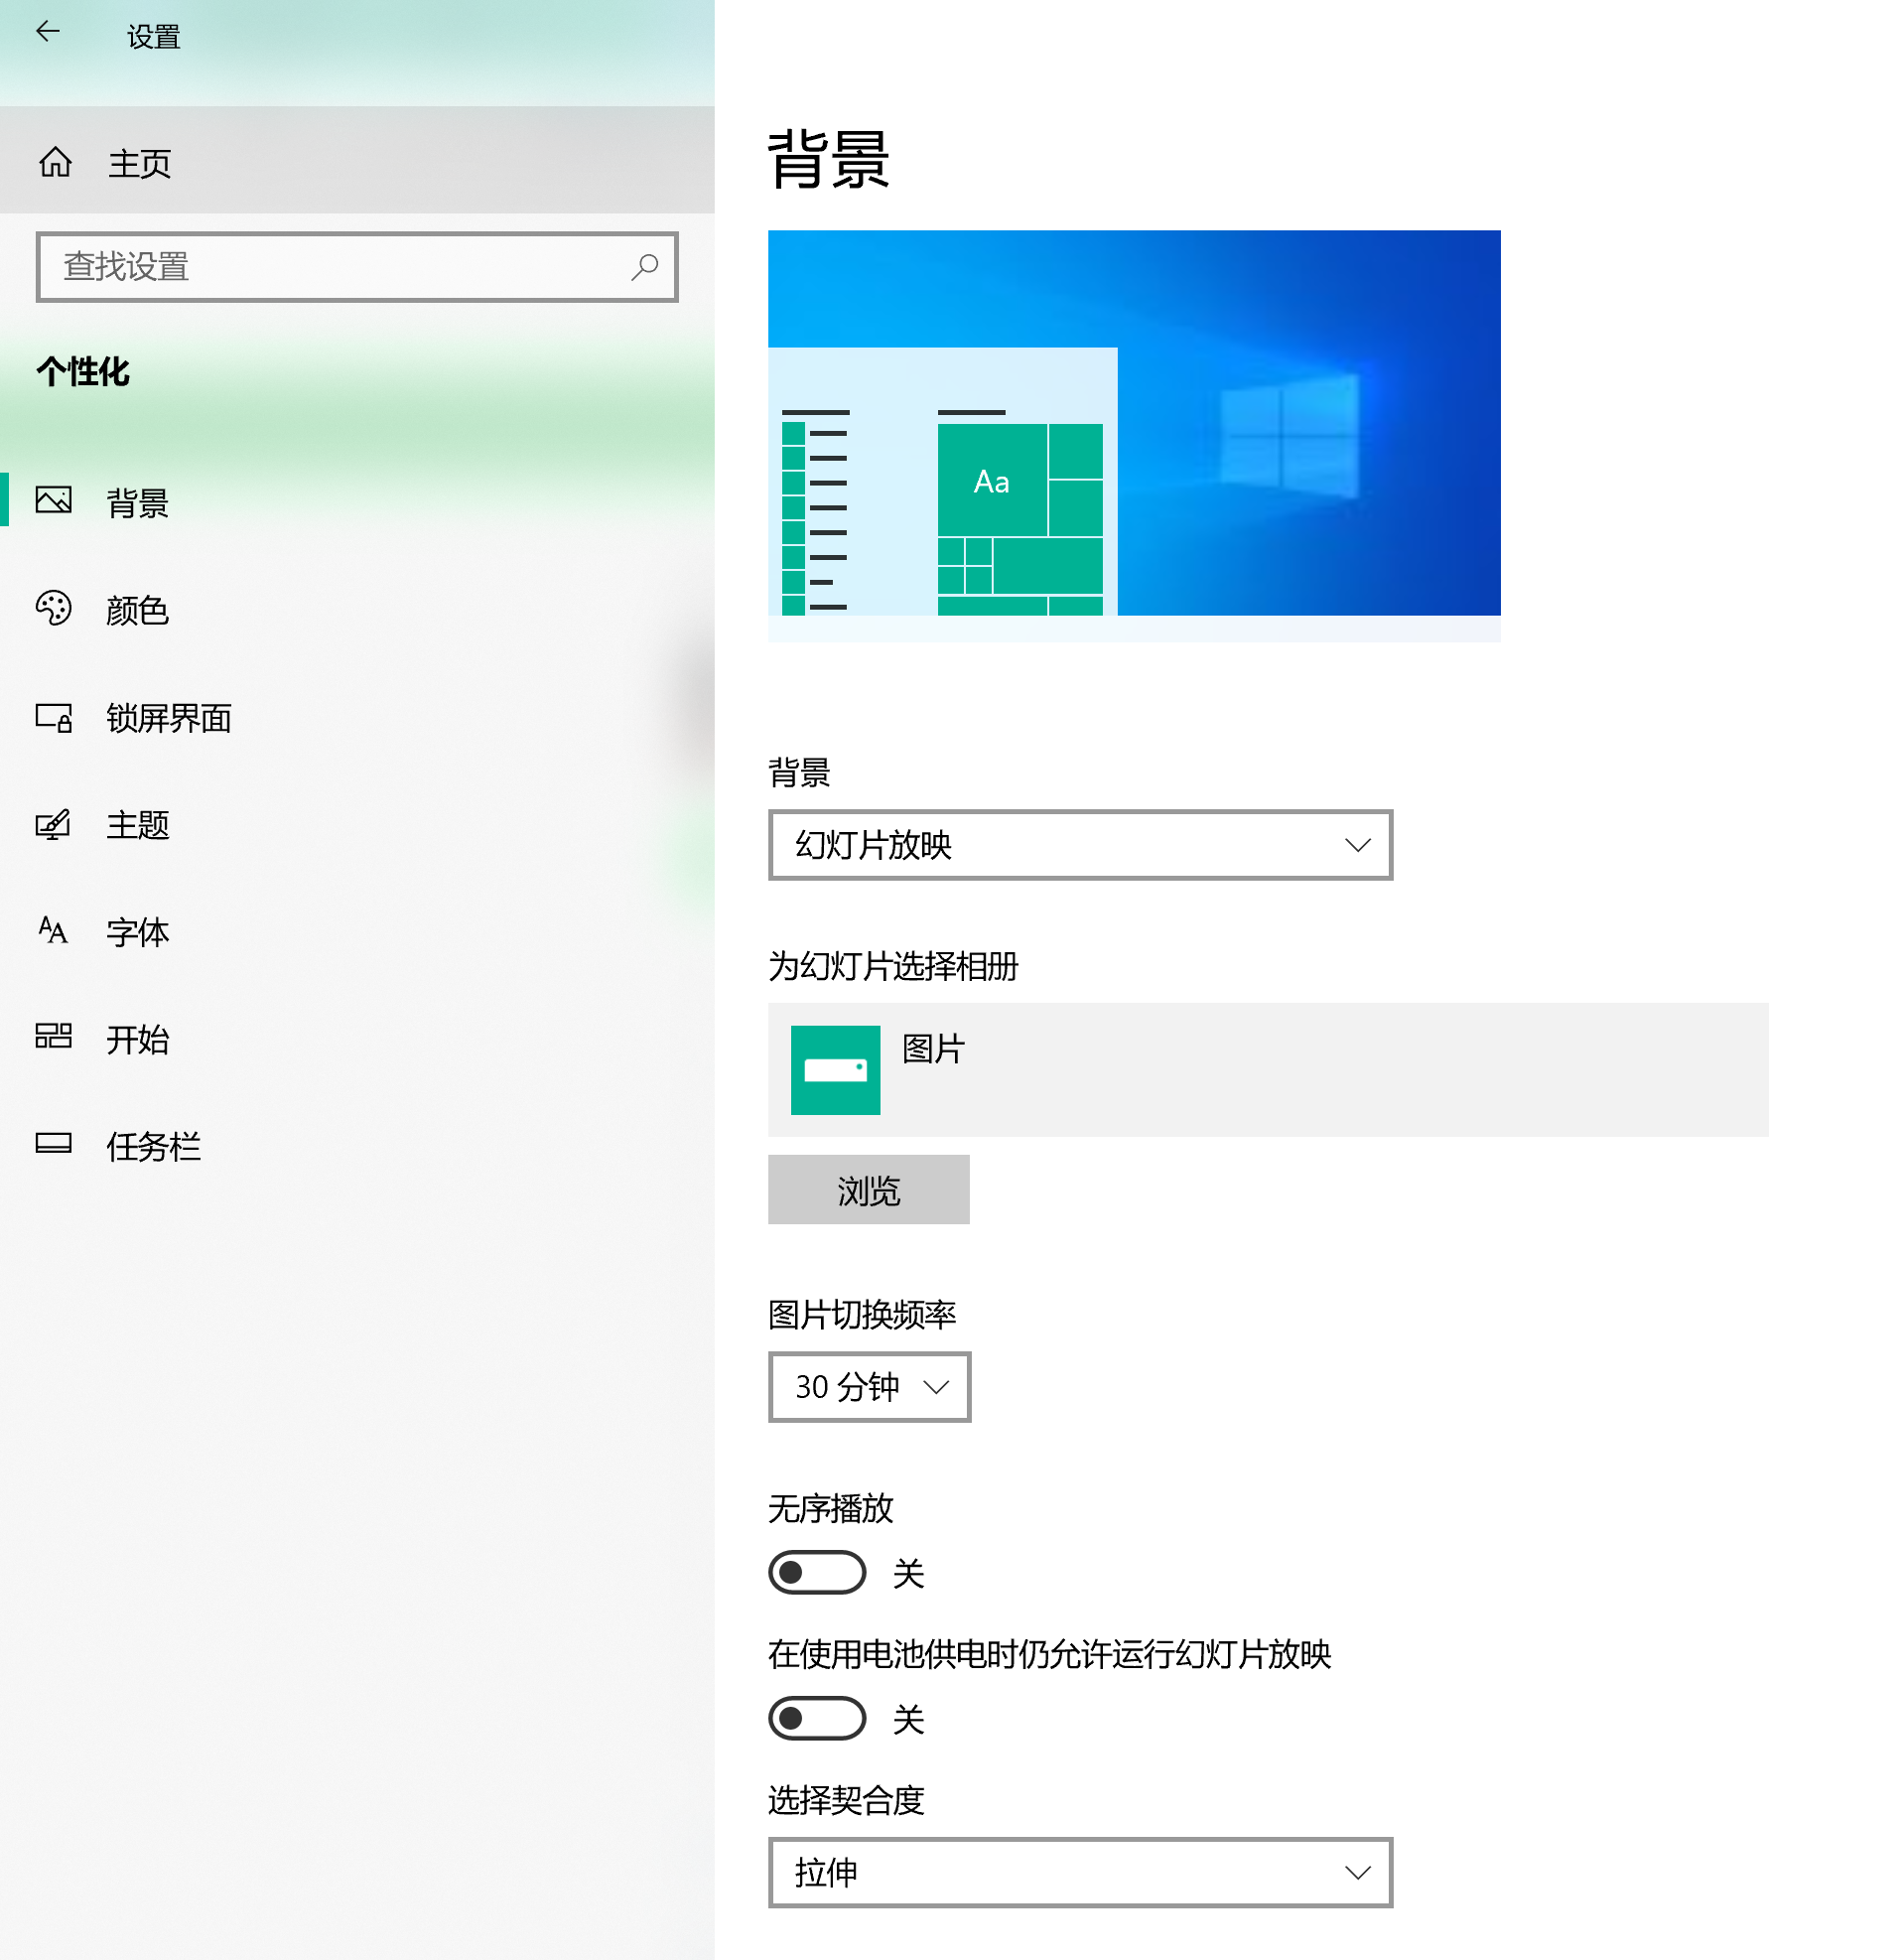1900x1960 pixels.
Task: Click the 浏览 browse button
Action: [869, 1190]
